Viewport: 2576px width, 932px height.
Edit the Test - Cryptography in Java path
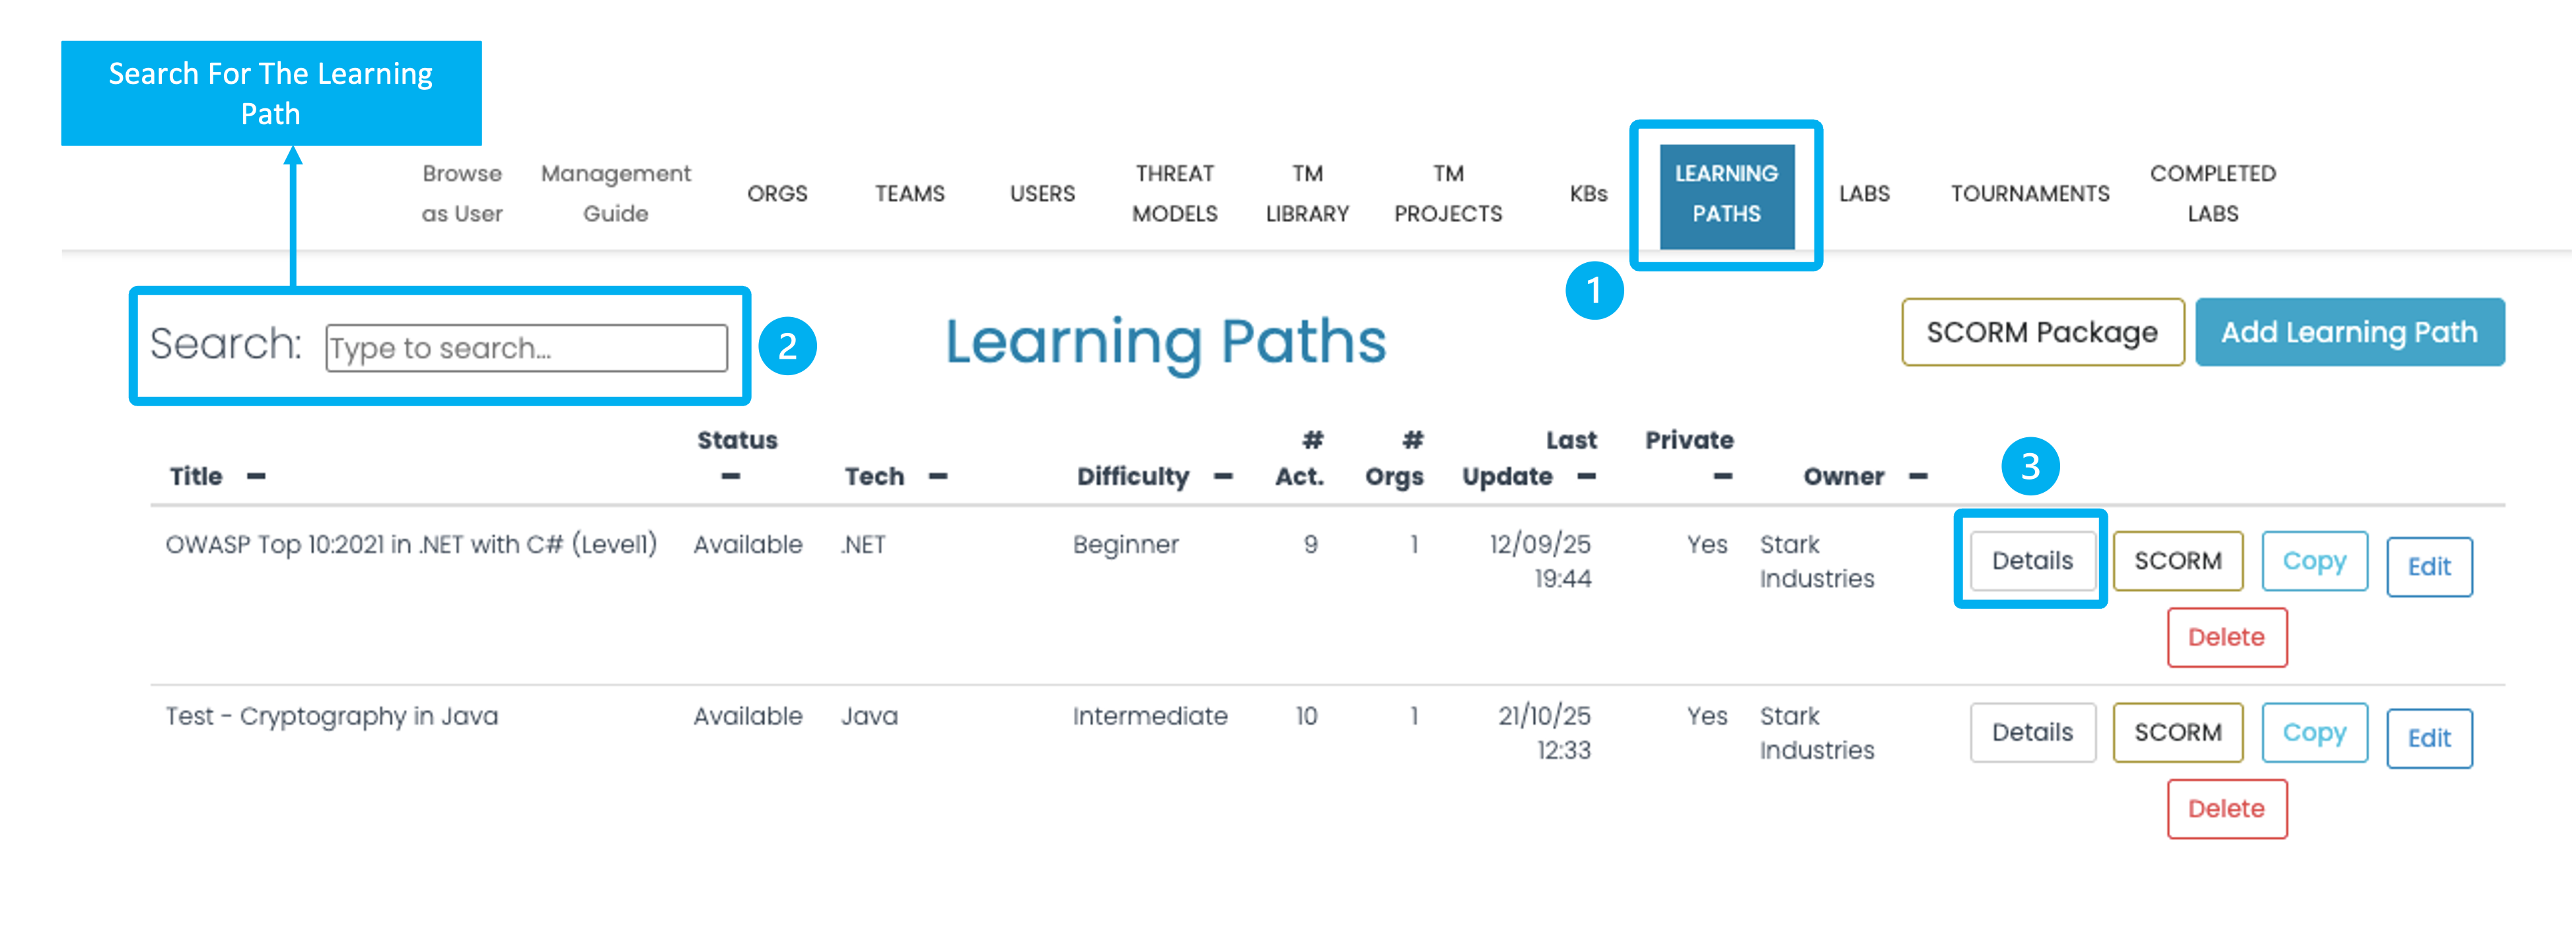(2429, 738)
